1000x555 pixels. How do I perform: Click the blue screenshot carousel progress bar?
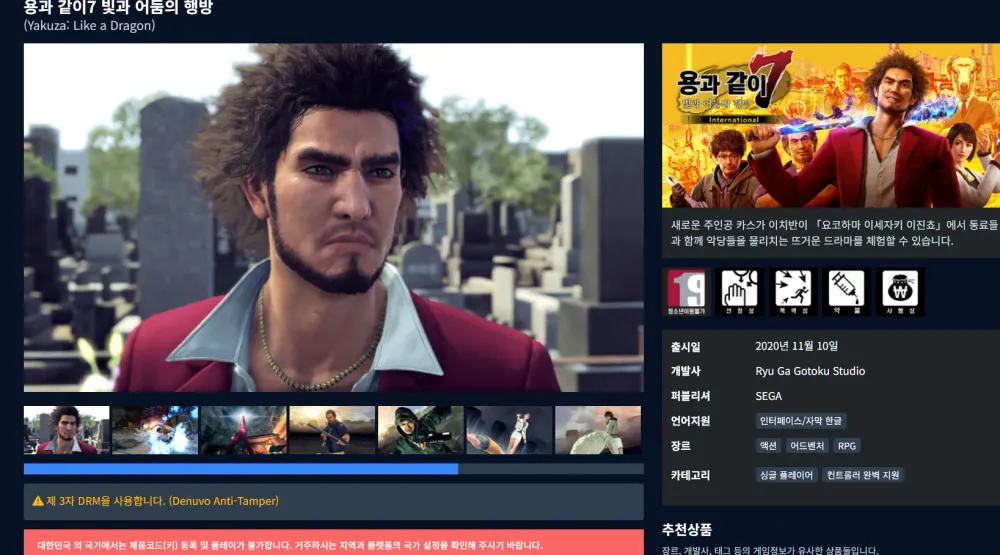pos(240,469)
